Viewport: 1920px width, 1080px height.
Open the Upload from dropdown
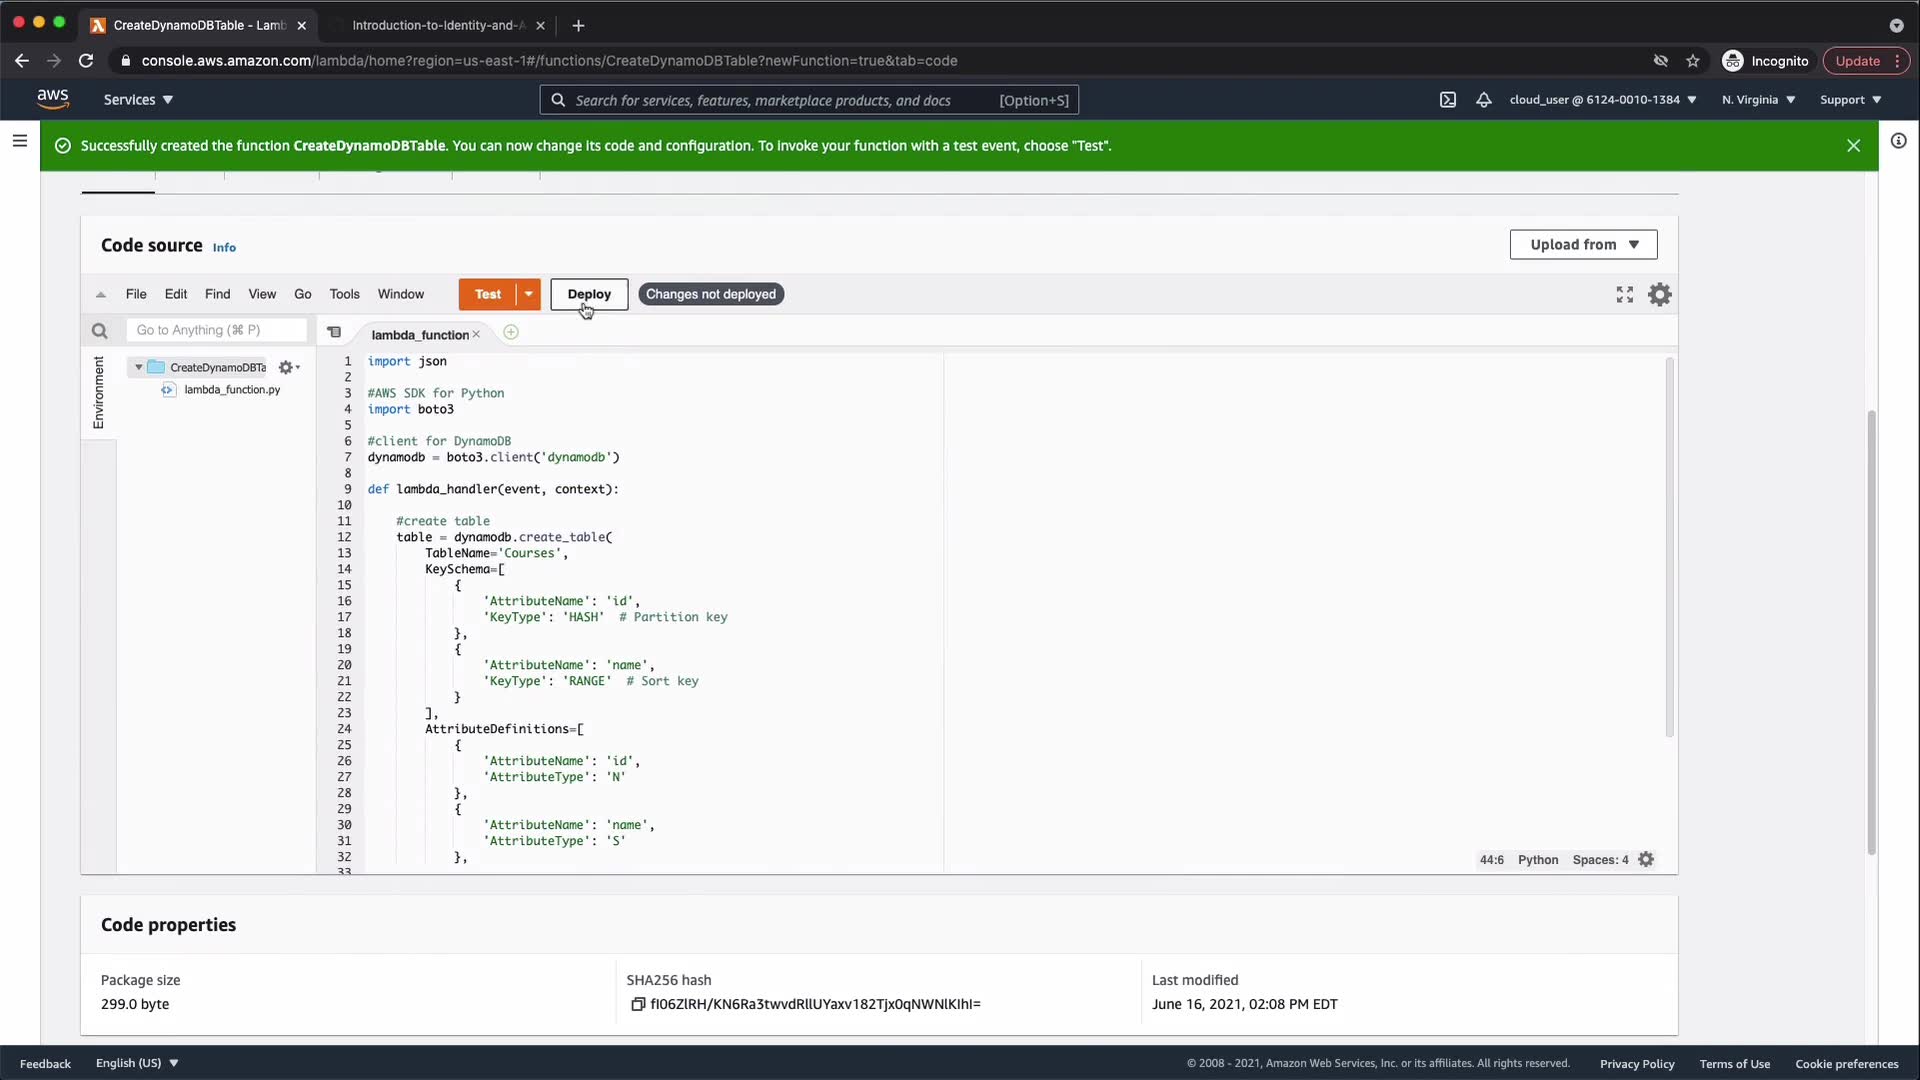pyautogui.click(x=1583, y=244)
